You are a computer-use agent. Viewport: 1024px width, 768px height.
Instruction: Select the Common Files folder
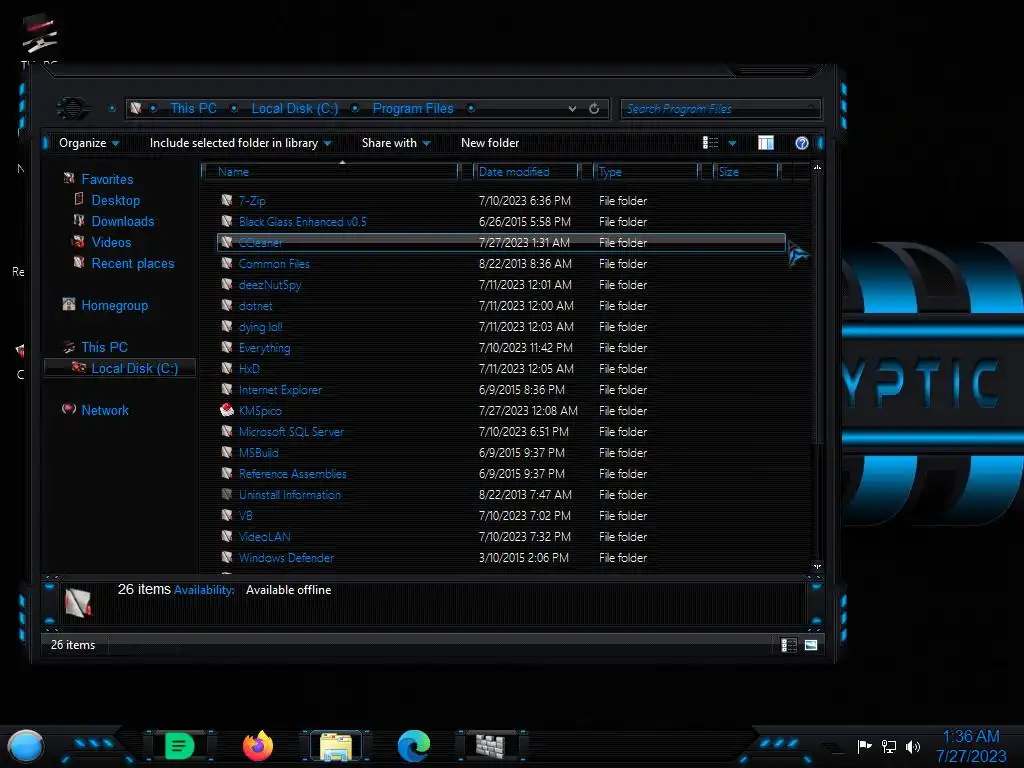(x=274, y=264)
